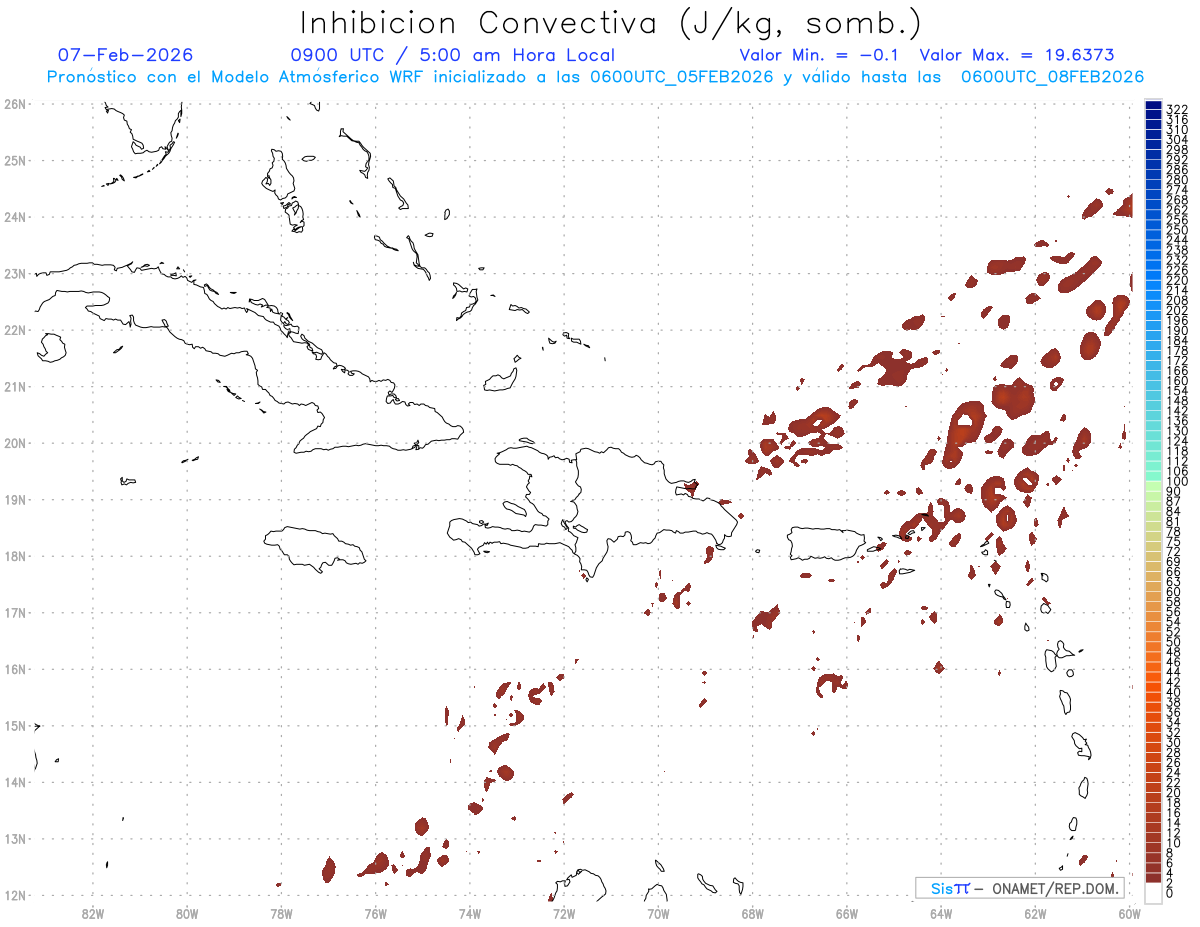Click the 22N latitude label
The width and height of the screenshot is (1200, 927).
click(x=15, y=330)
